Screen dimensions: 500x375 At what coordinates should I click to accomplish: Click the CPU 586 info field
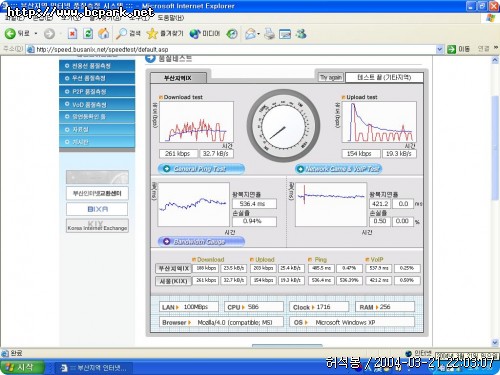(254, 307)
